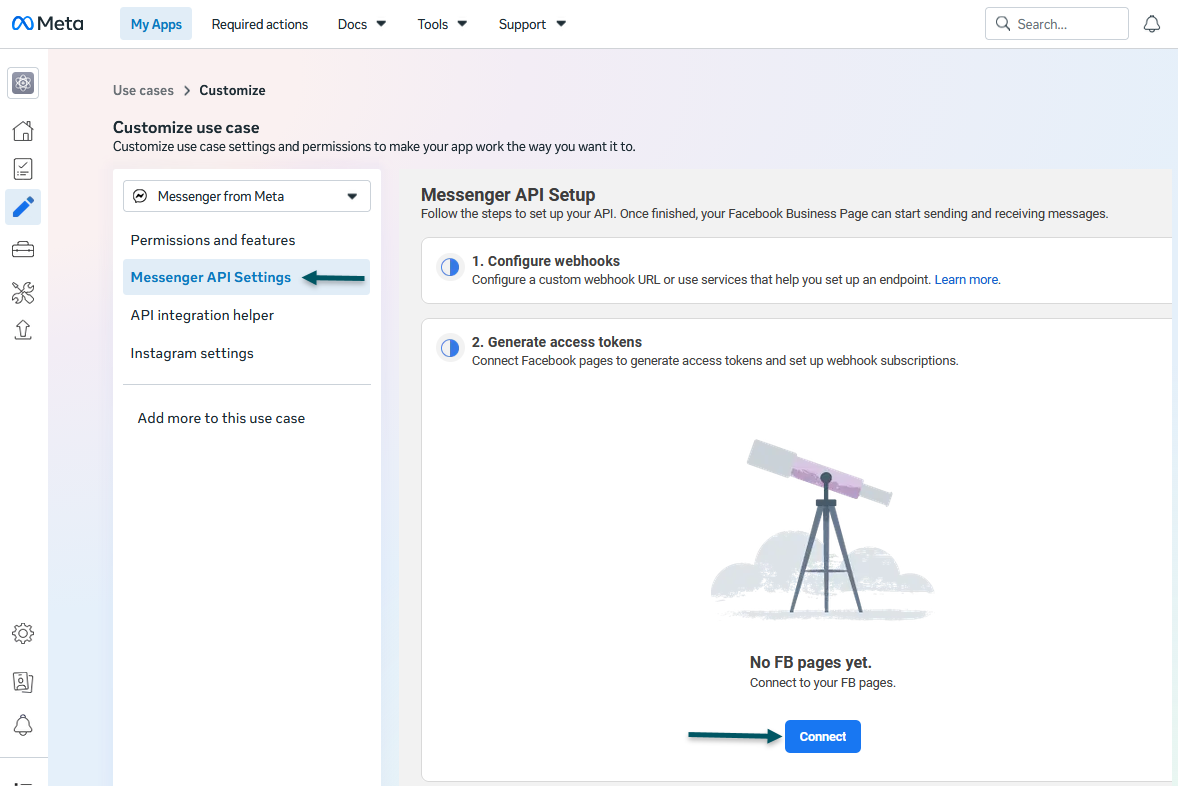
Task: Open the My Apps tab
Action: 156,24
